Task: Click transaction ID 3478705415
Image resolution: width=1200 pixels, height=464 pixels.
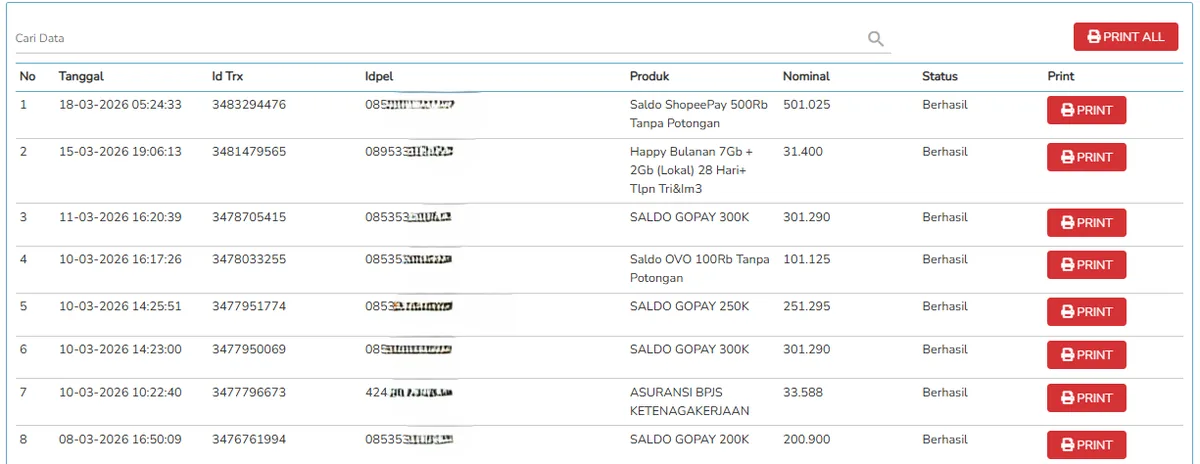Action: 249,217
